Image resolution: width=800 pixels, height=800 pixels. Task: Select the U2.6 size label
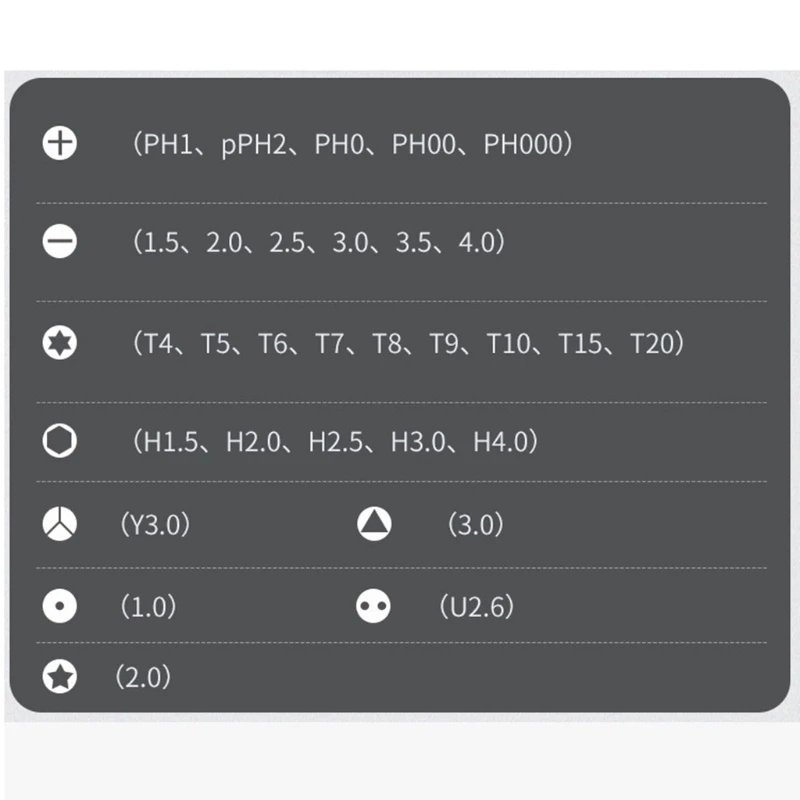click(476, 606)
